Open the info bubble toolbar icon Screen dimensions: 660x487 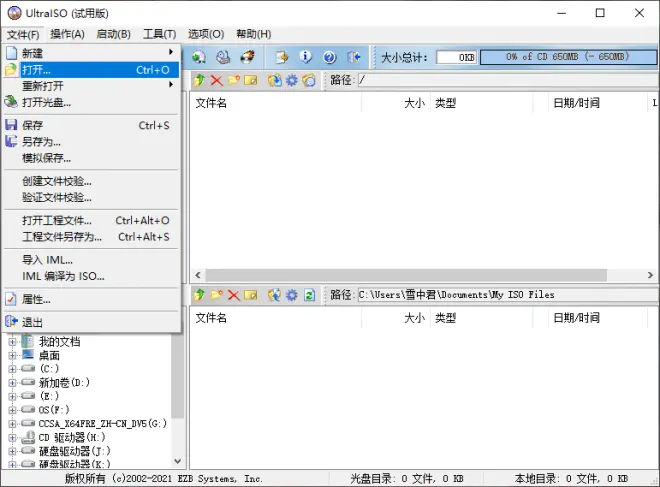click(x=306, y=57)
